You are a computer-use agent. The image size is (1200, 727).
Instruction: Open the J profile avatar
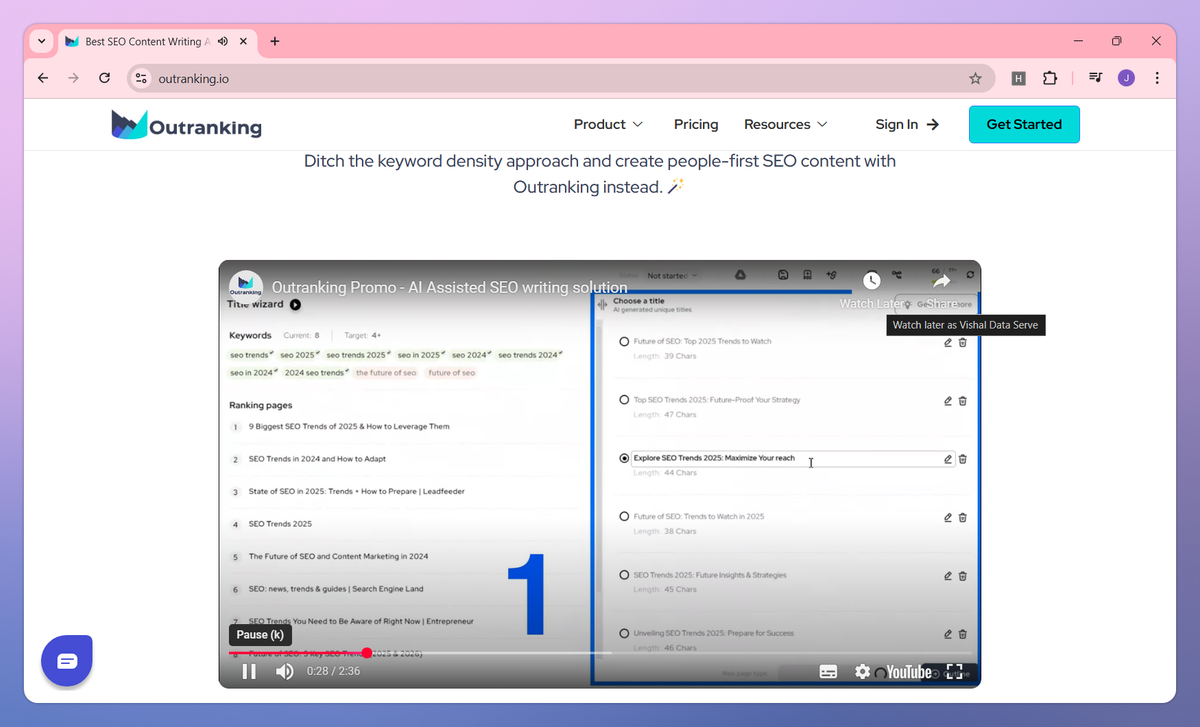1126,78
